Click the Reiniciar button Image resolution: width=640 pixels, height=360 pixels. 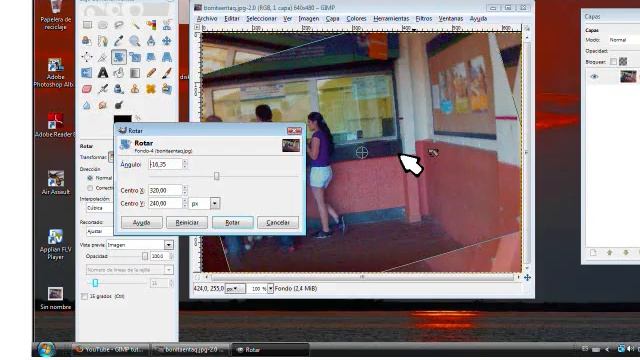187,222
